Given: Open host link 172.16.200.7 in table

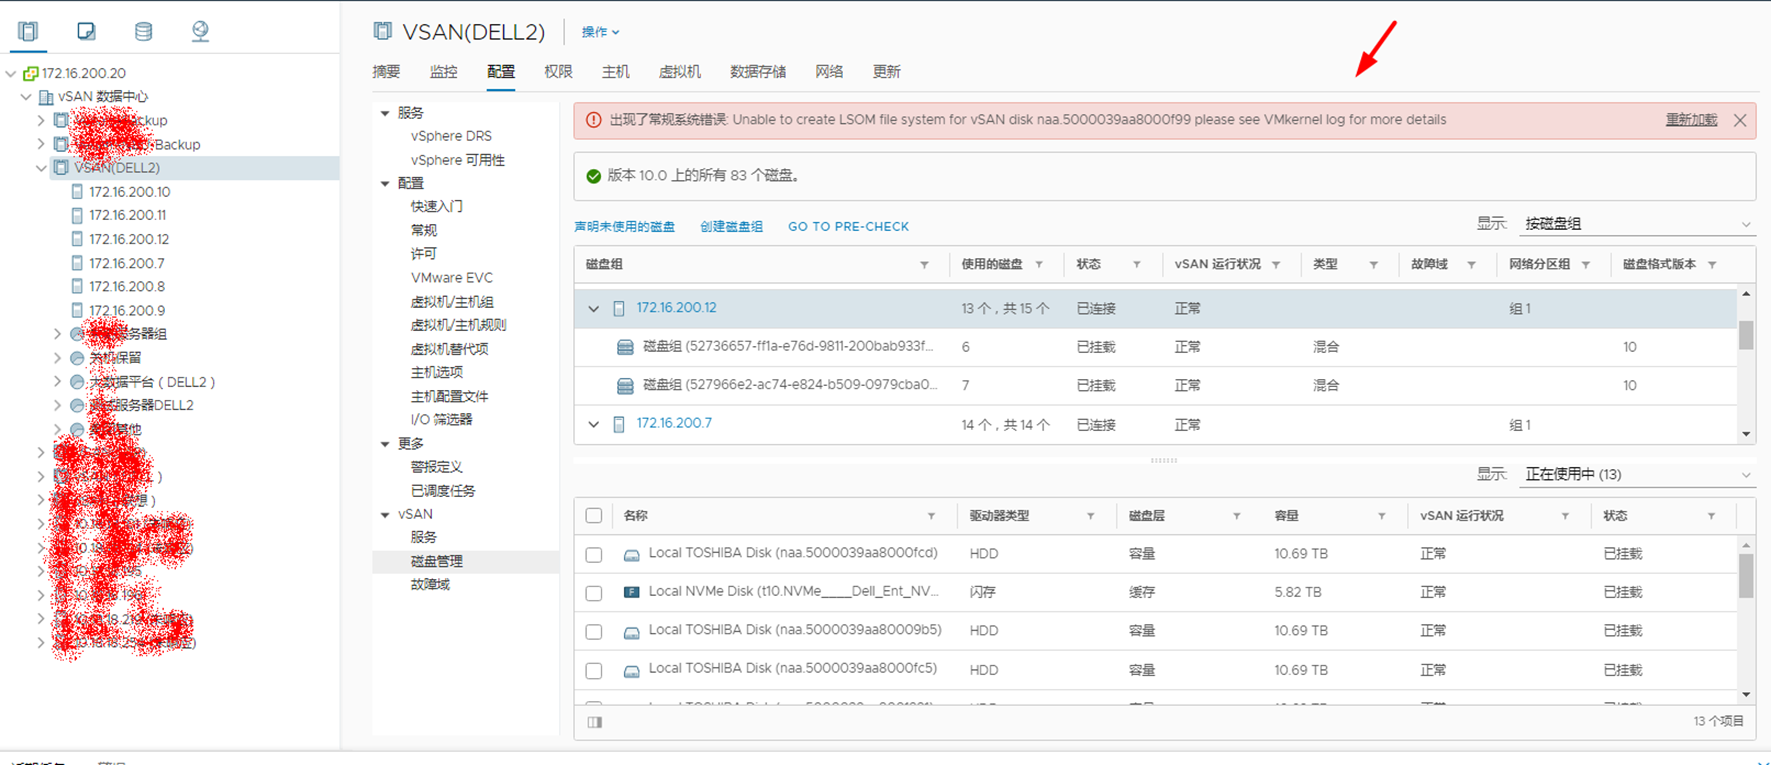Looking at the screenshot, I should click(x=674, y=424).
